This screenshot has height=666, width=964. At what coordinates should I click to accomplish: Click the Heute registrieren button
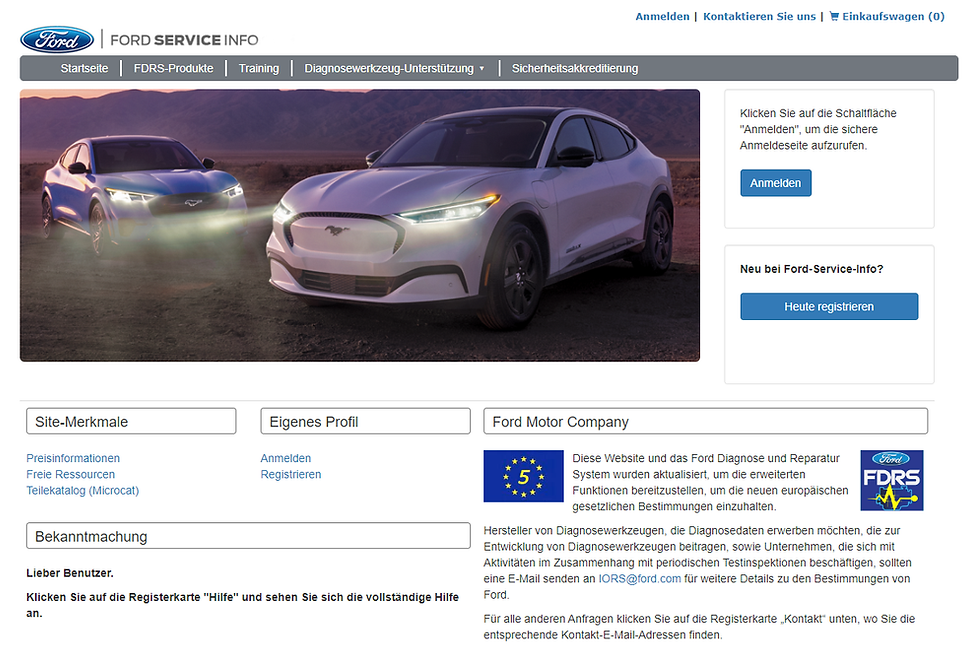[829, 306]
